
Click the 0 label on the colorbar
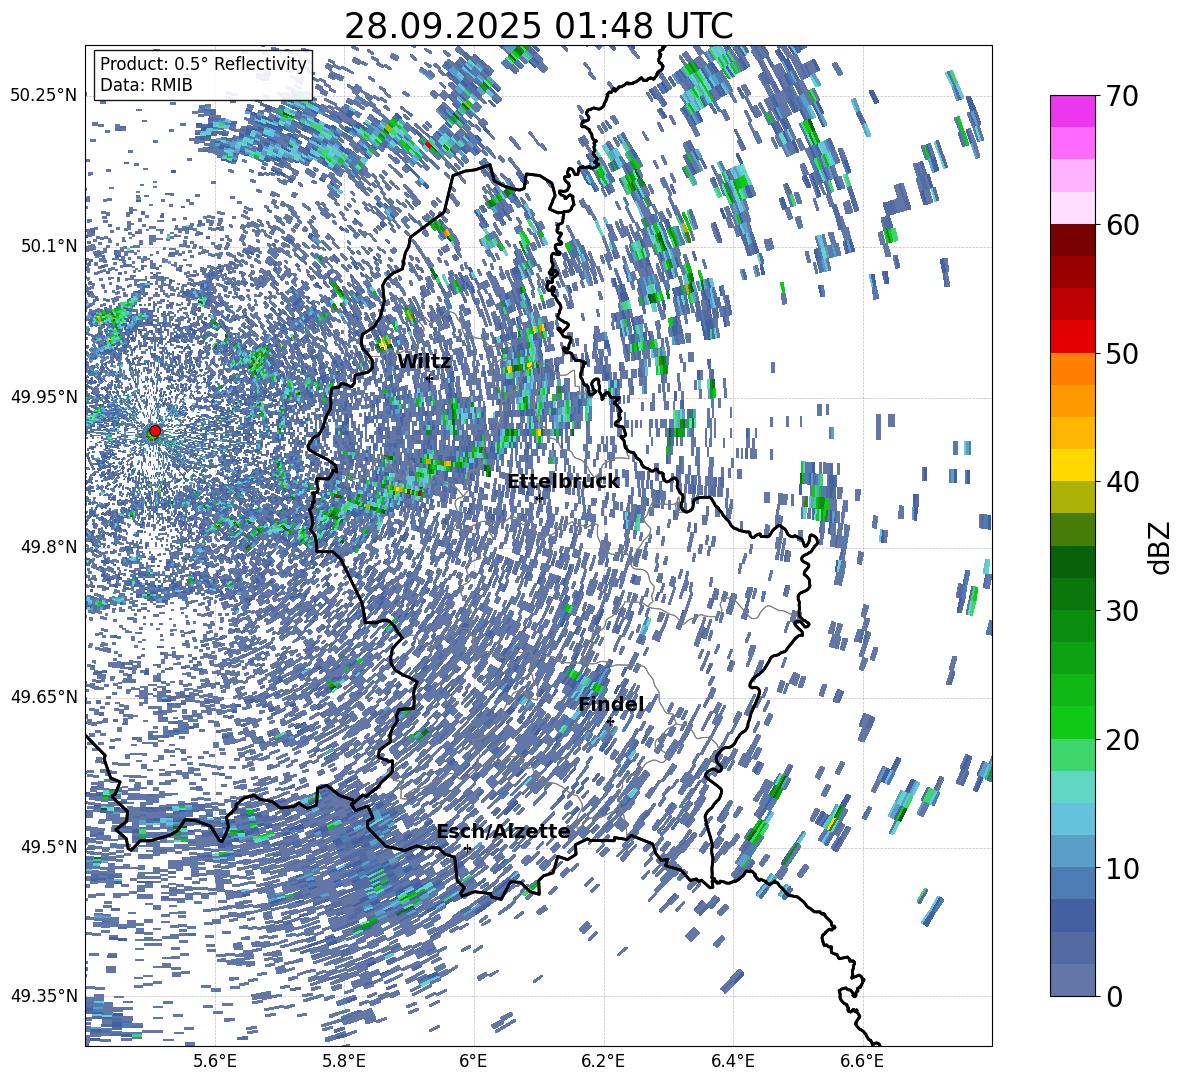pos(1114,996)
